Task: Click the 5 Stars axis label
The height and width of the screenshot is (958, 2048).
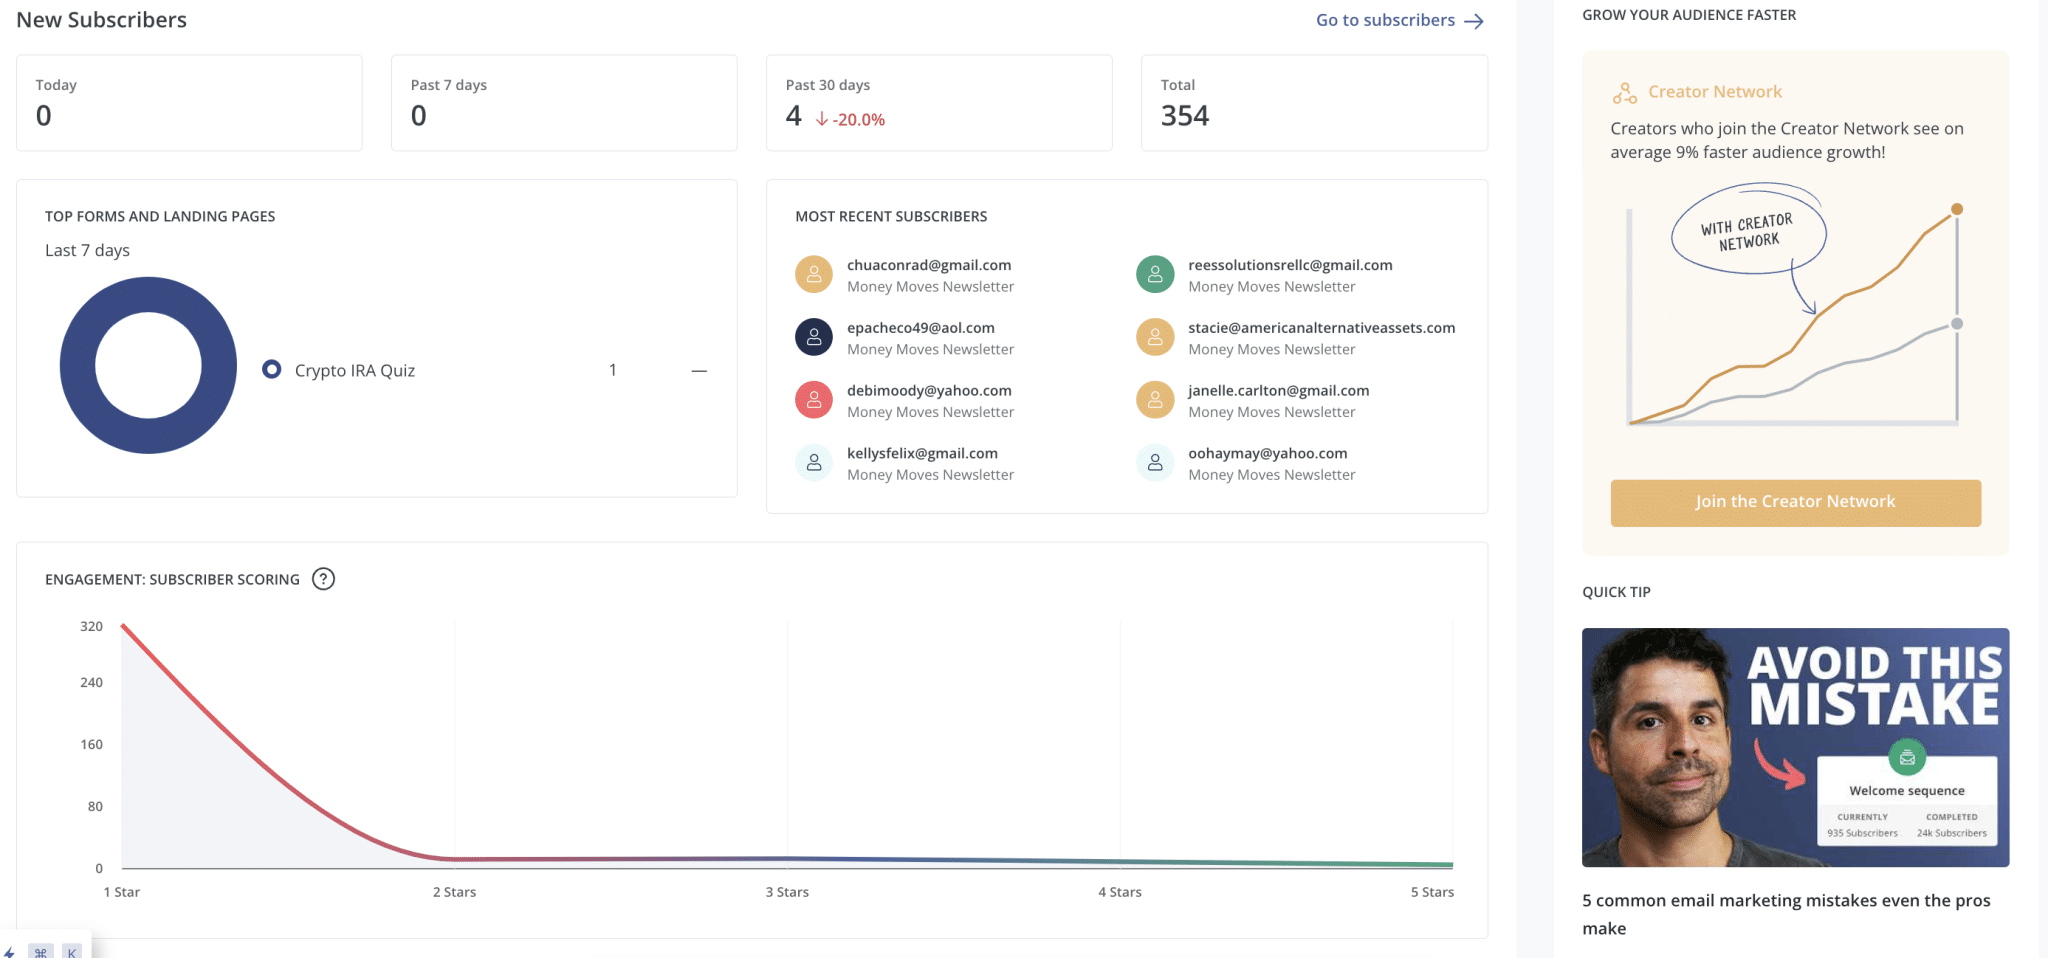Action: (1432, 892)
